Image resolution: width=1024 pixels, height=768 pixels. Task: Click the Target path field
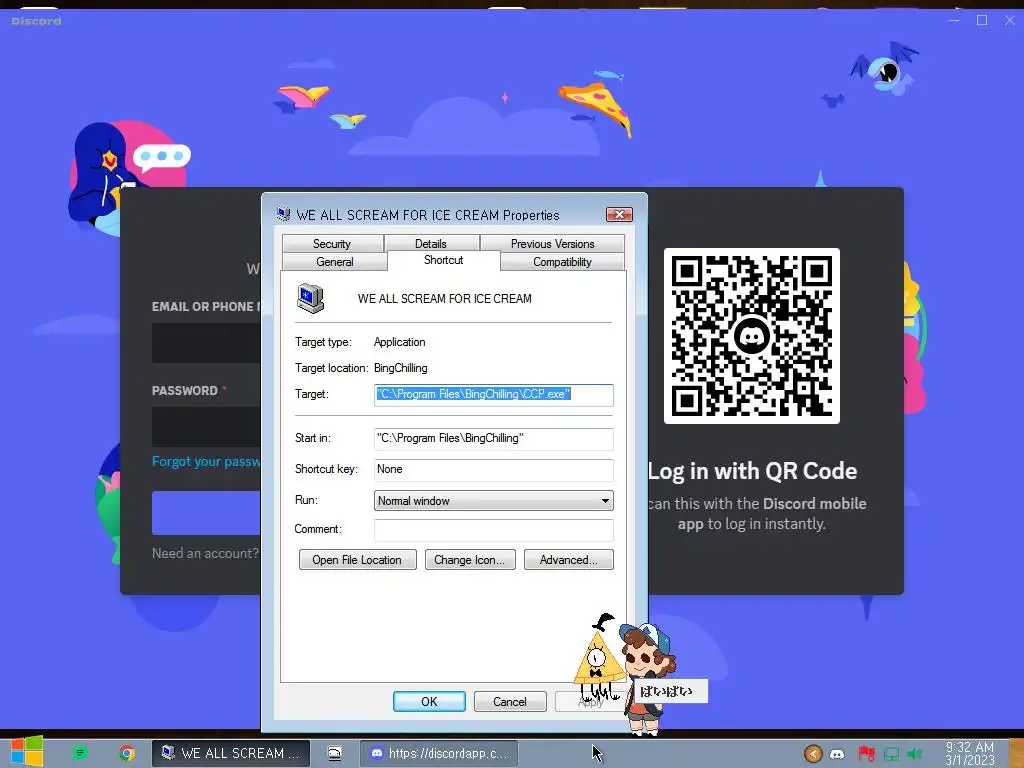494,394
